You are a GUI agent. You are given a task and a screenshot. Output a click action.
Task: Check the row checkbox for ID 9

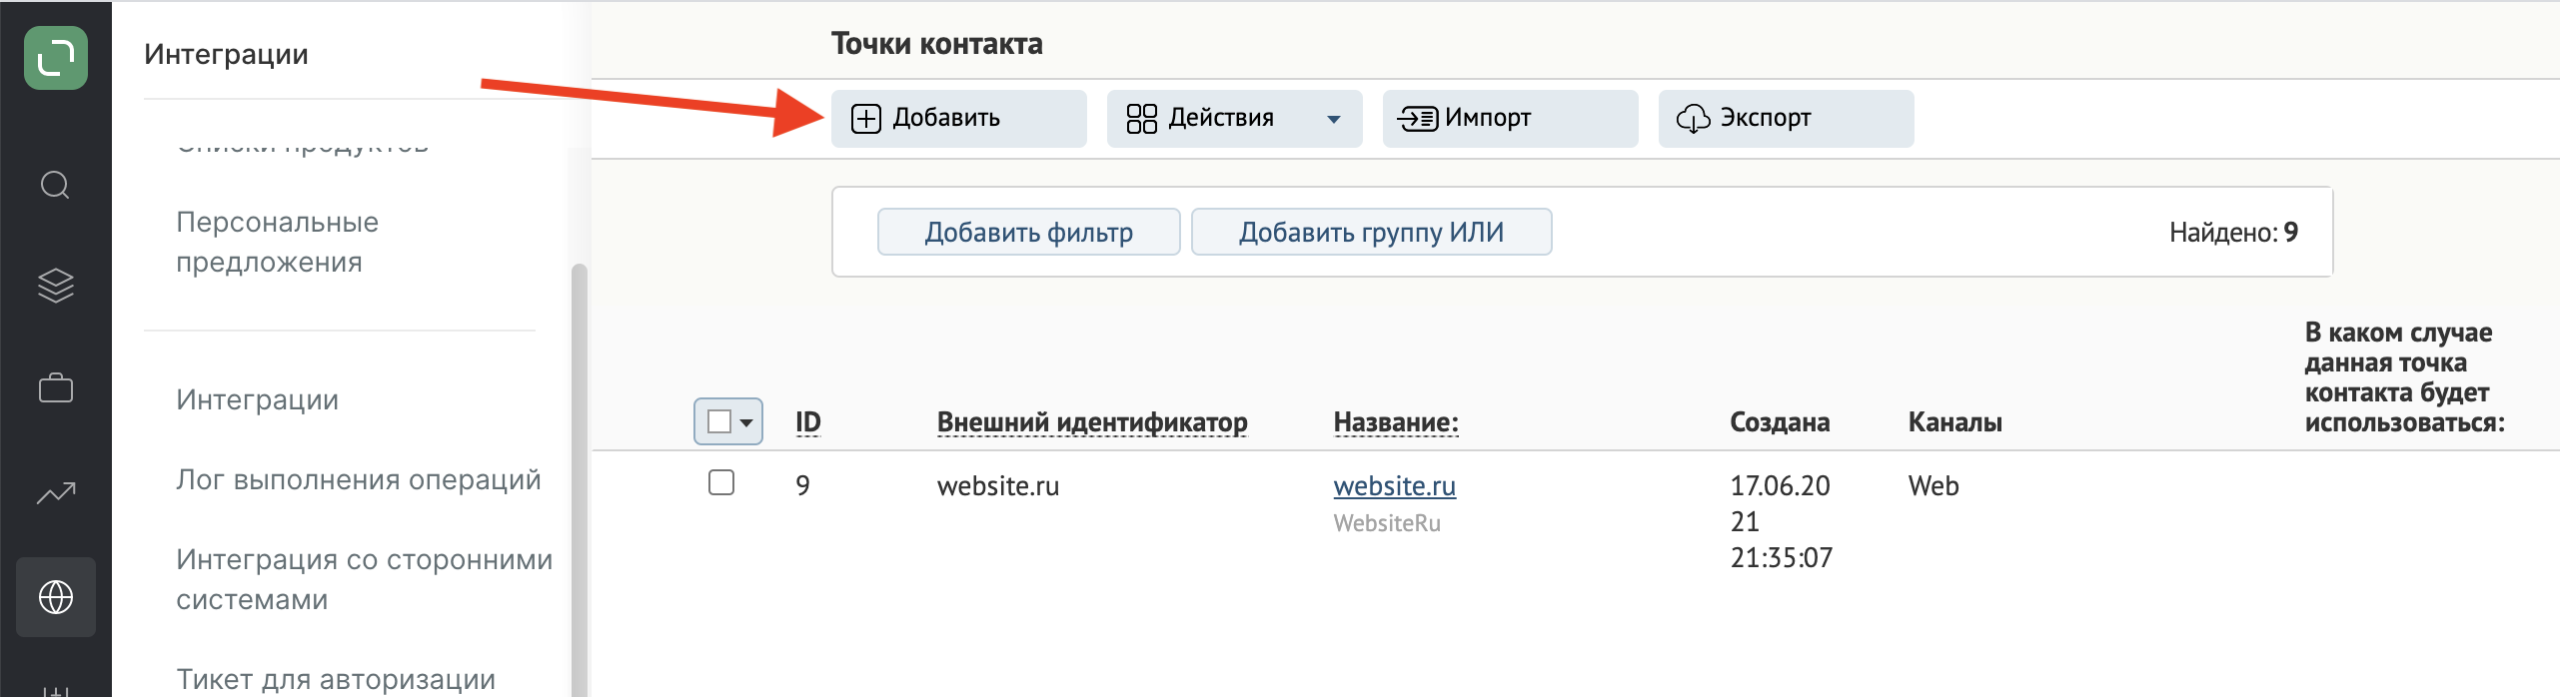pyautogui.click(x=721, y=483)
